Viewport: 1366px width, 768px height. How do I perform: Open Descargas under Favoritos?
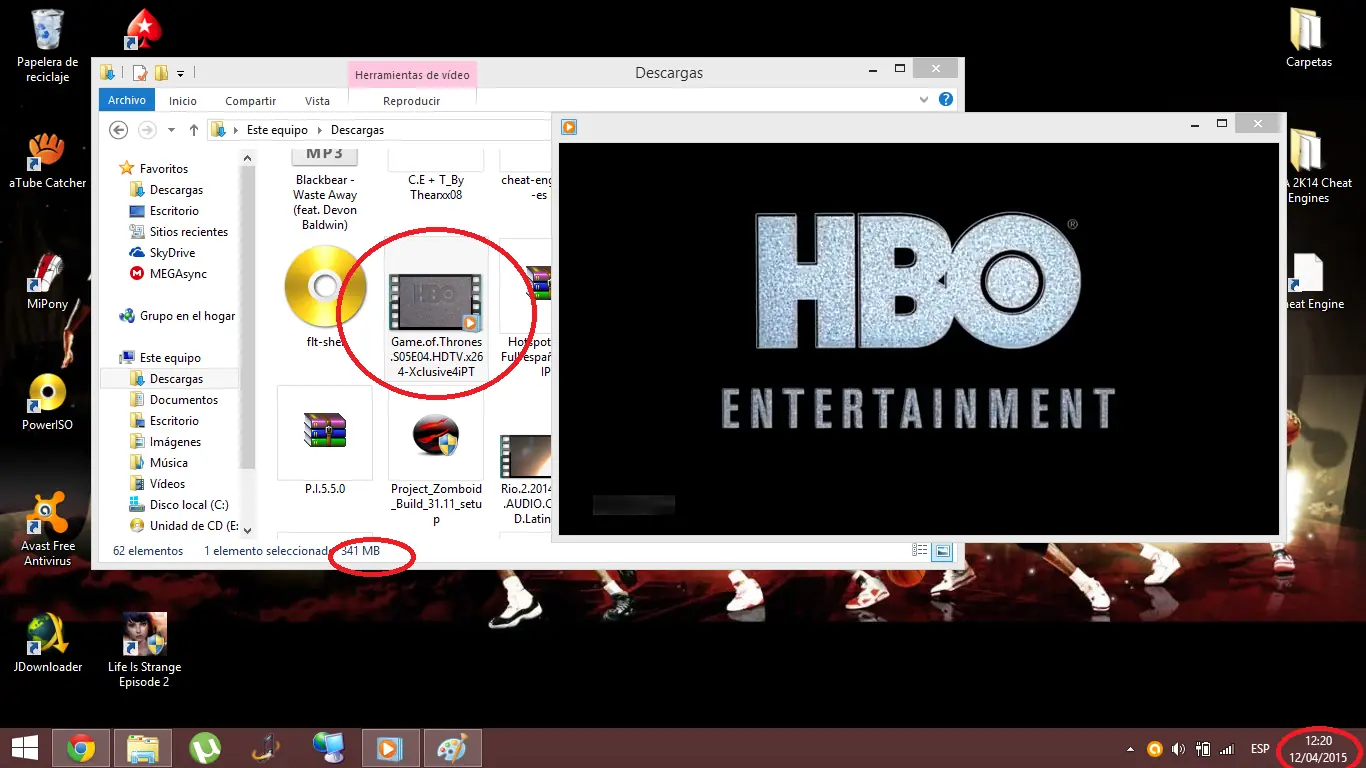(176, 190)
